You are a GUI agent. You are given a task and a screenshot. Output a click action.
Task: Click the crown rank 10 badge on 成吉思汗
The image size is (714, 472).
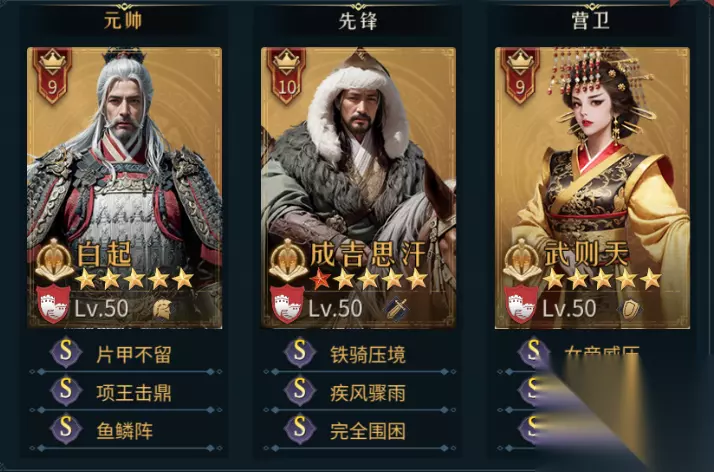[x=286, y=75]
